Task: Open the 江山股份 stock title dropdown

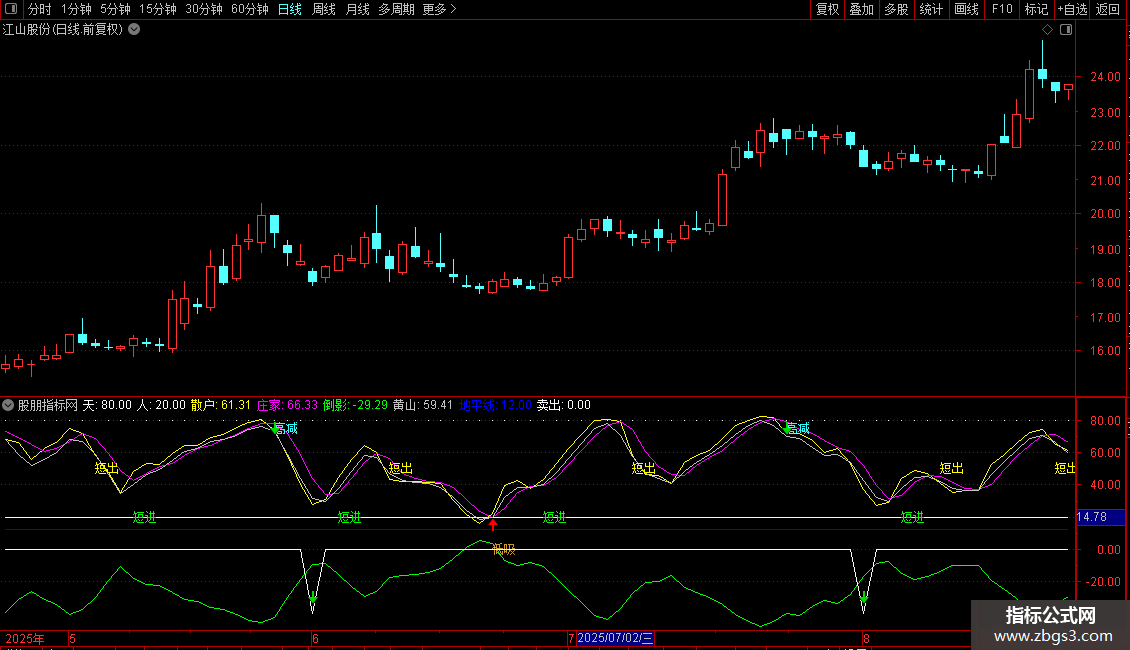Action: click(134, 29)
